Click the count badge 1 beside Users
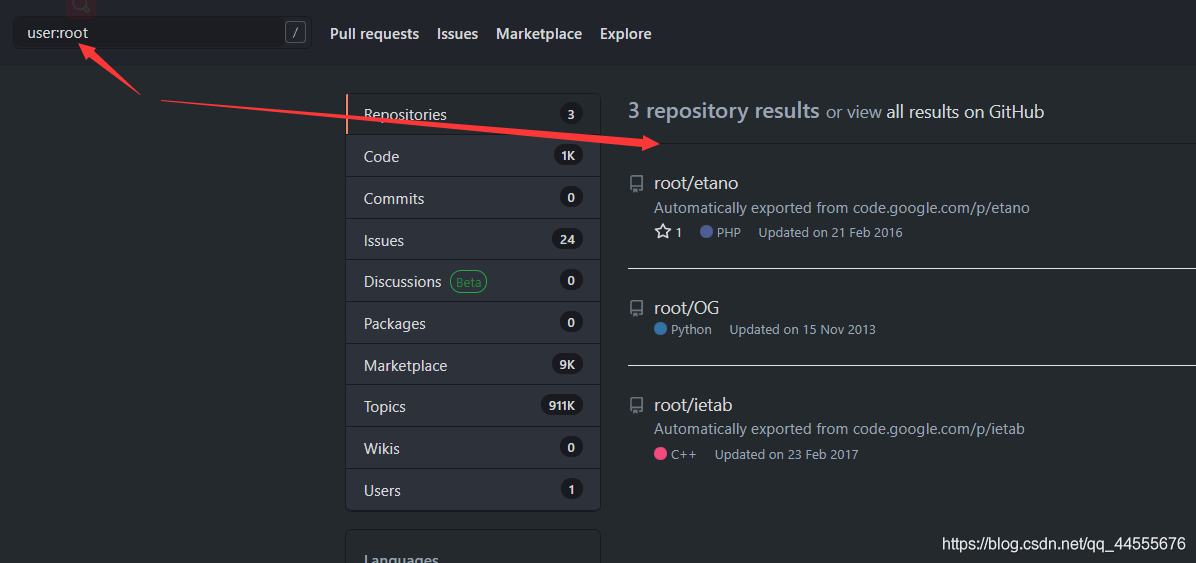 pos(571,489)
